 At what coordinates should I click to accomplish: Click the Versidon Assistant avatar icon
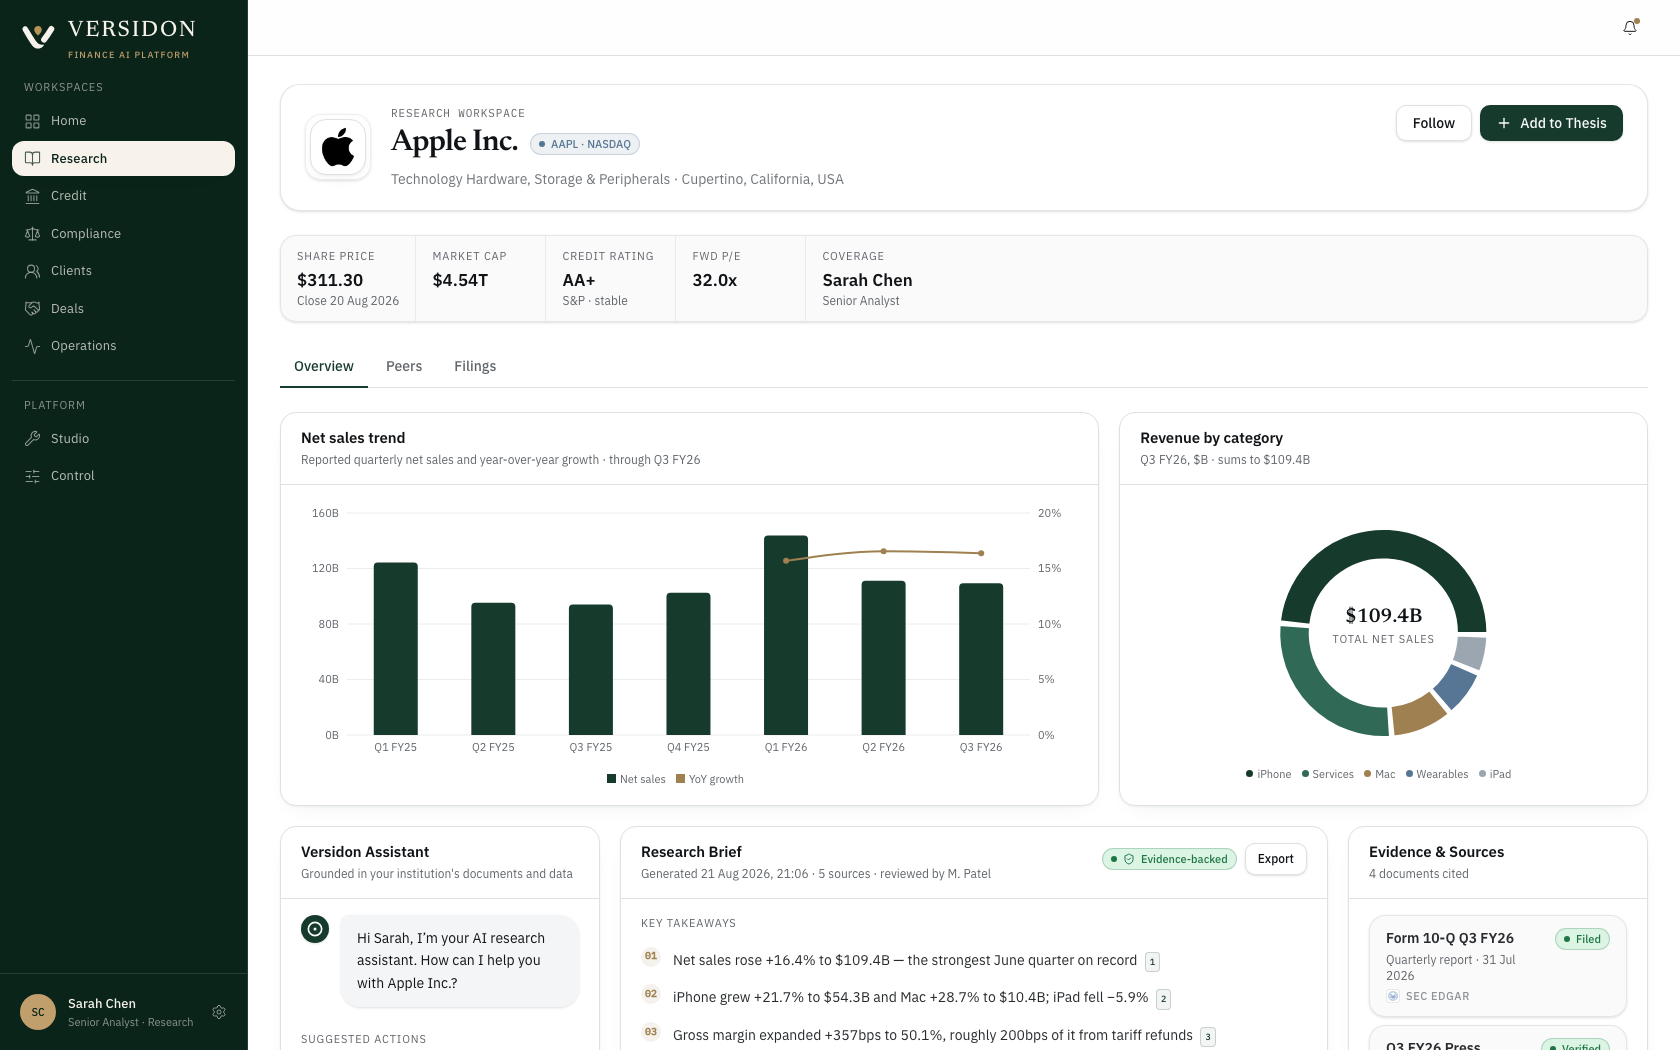(x=315, y=929)
